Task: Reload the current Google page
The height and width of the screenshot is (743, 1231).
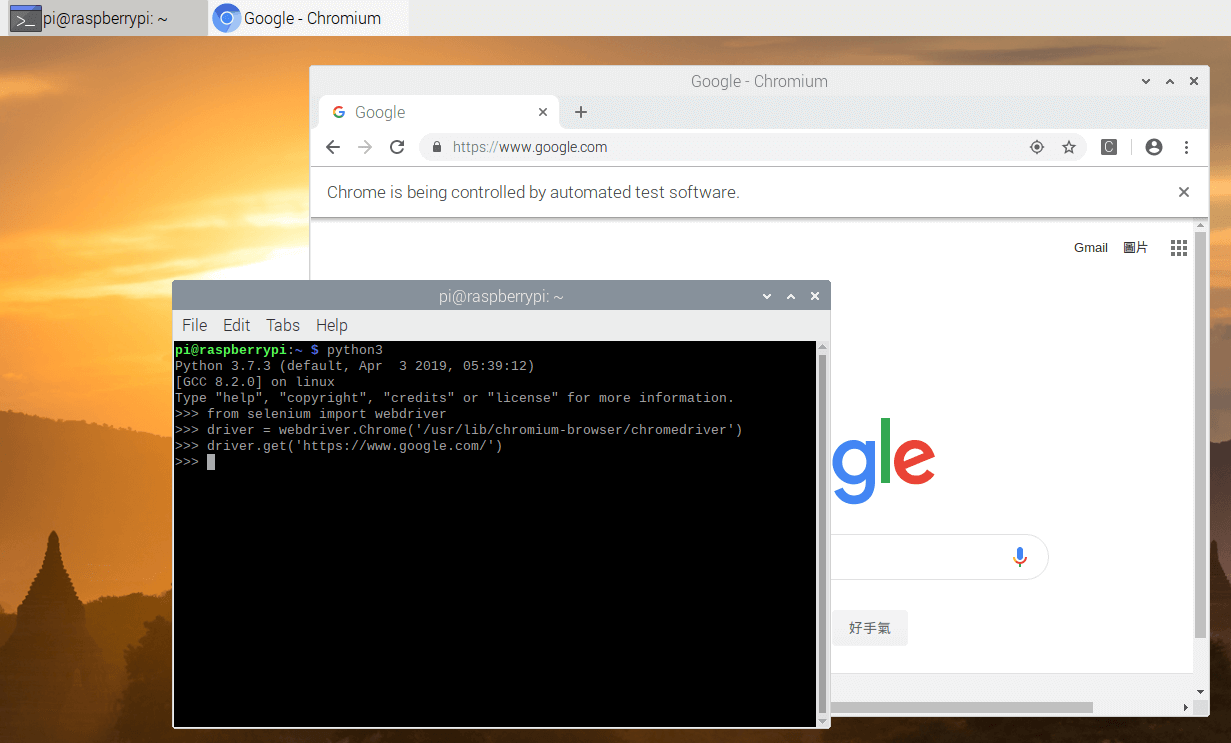Action: [397, 146]
